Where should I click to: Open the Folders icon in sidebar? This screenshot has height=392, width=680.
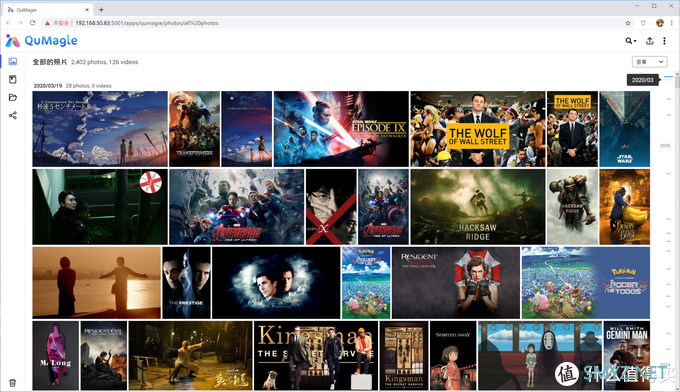pos(13,98)
